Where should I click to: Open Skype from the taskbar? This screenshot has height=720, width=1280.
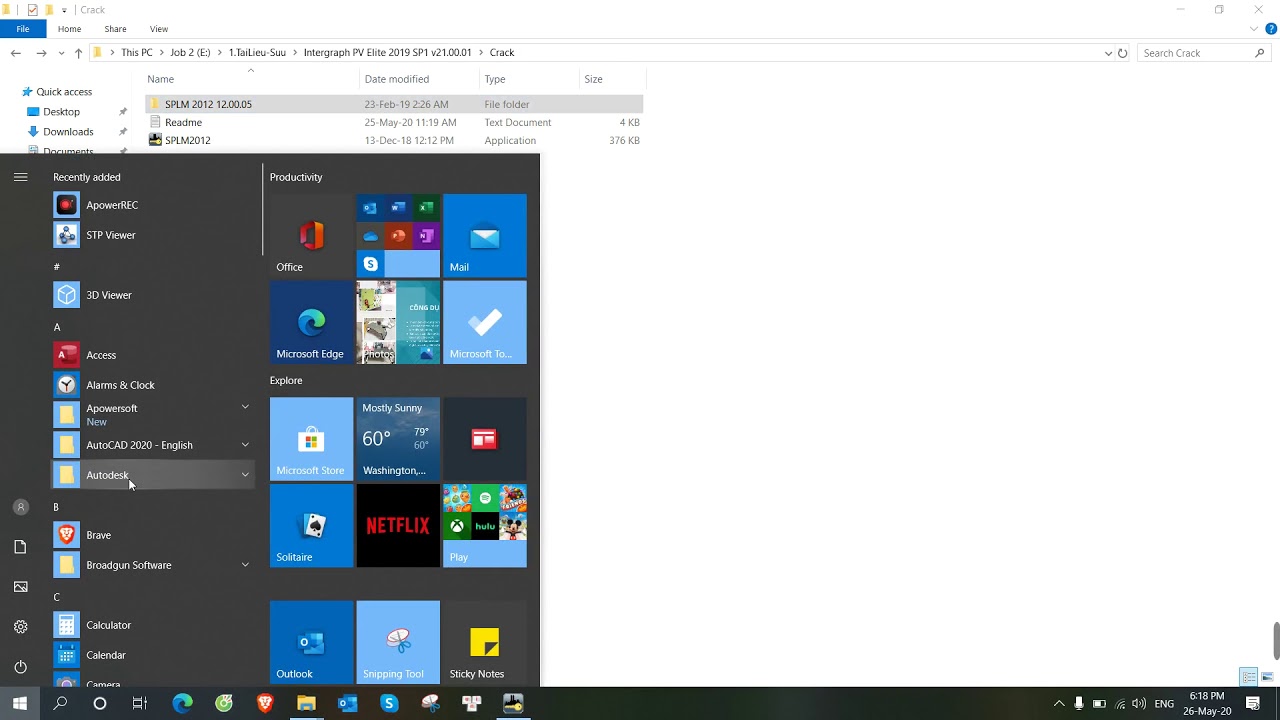coord(389,704)
